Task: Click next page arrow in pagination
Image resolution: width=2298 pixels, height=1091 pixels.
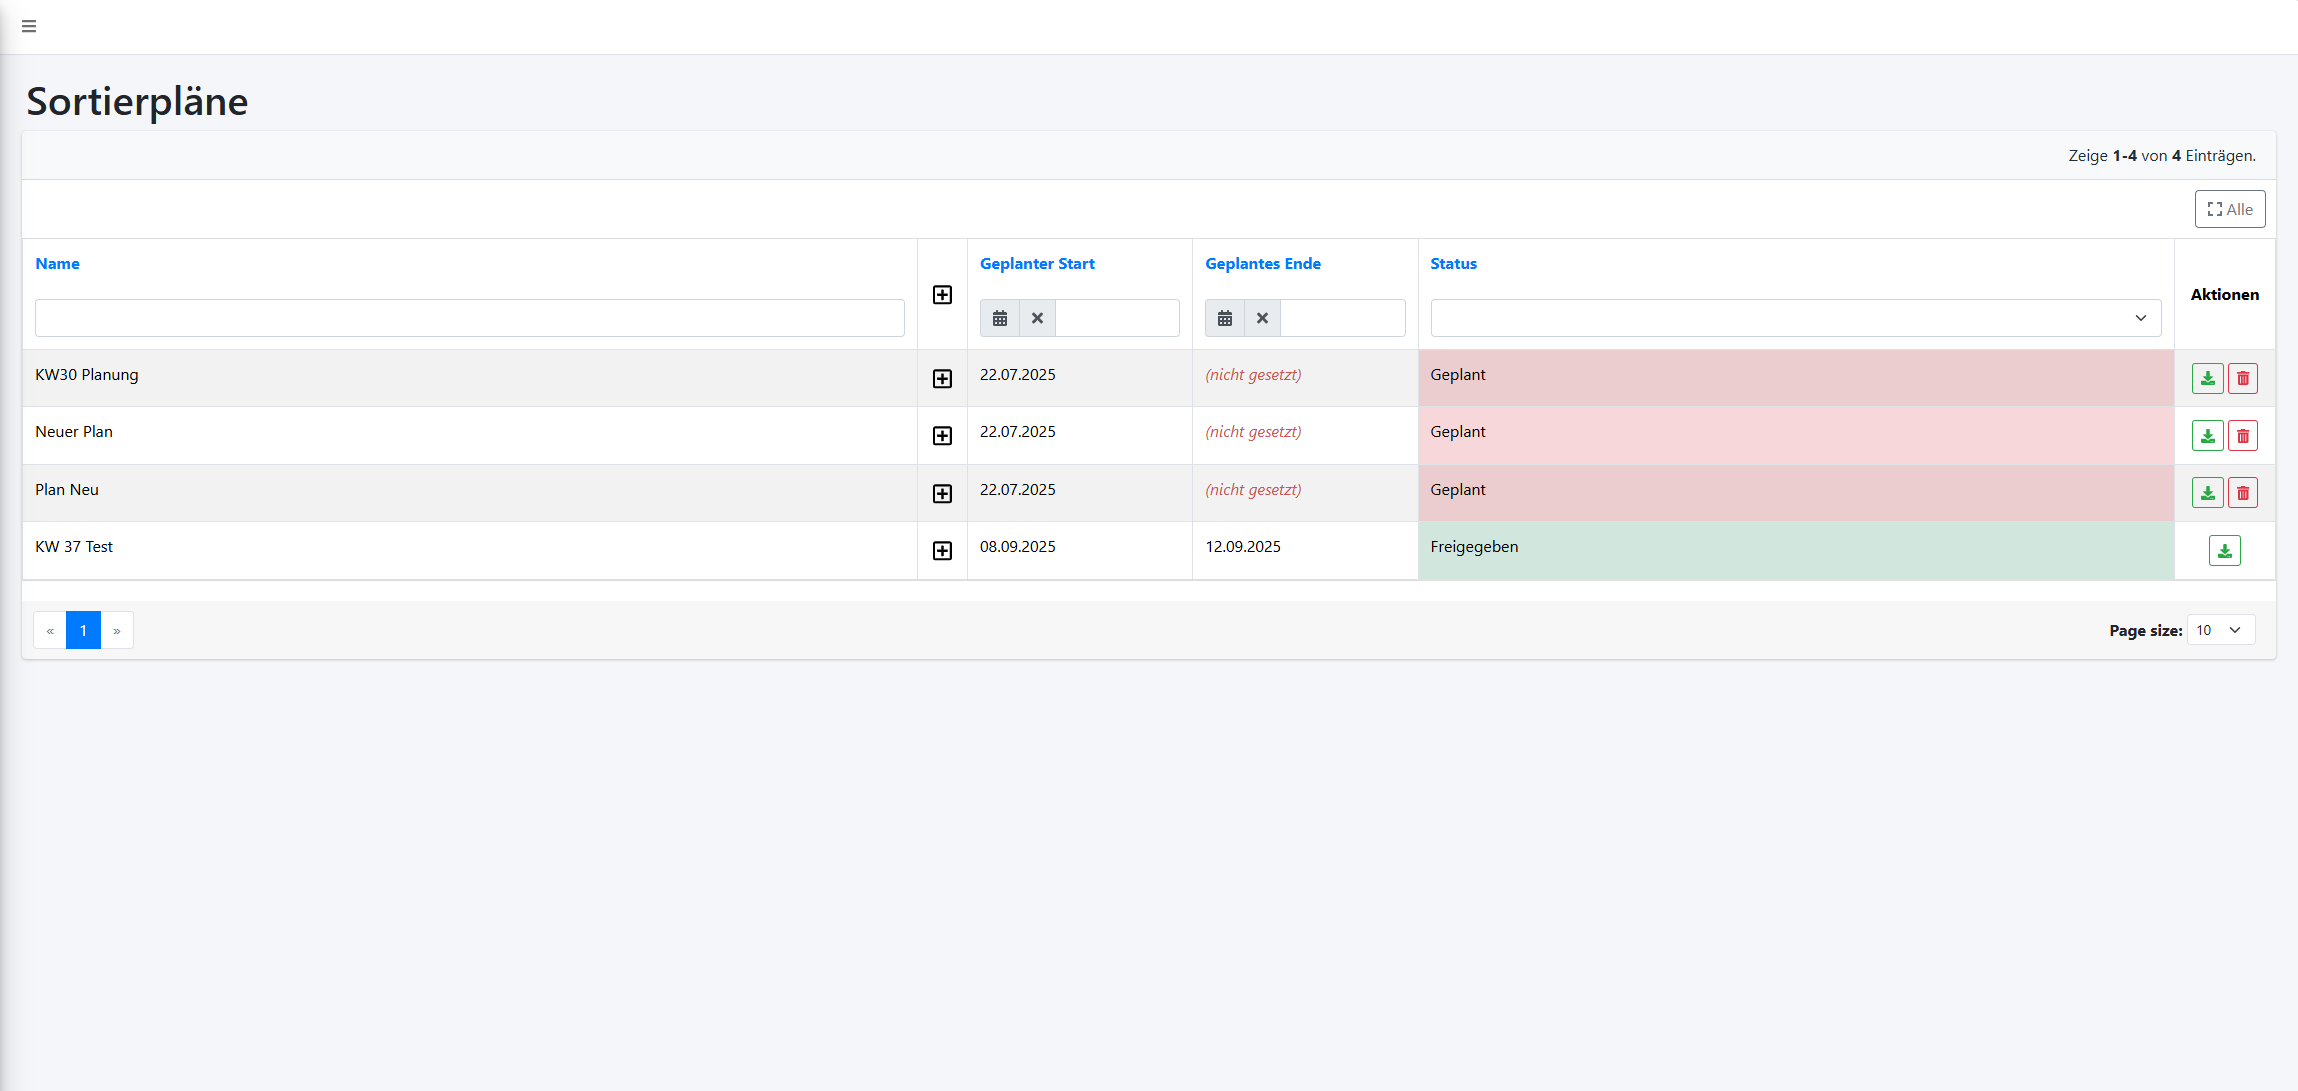Action: pyautogui.click(x=117, y=631)
